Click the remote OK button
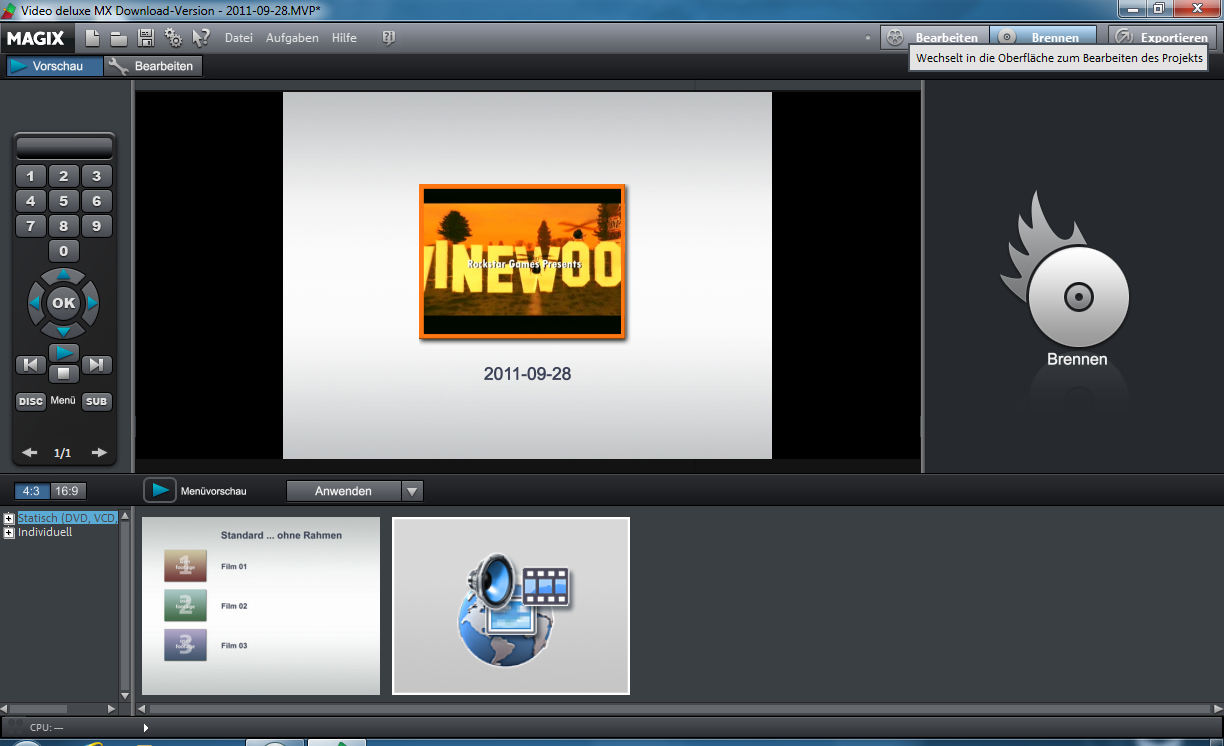 click(x=64, y=302)
